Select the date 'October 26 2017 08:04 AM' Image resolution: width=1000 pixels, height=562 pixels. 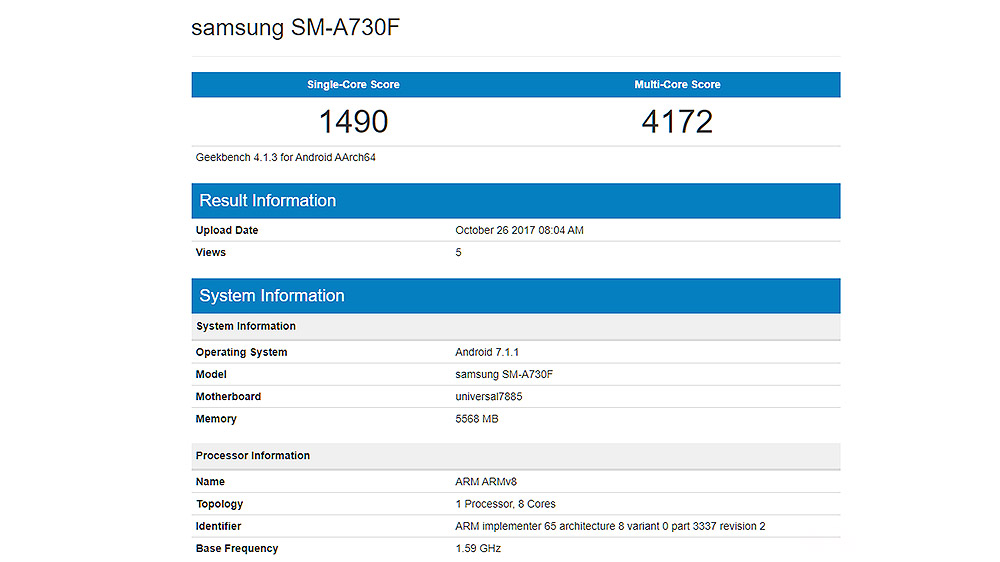(x=519, y=230)
